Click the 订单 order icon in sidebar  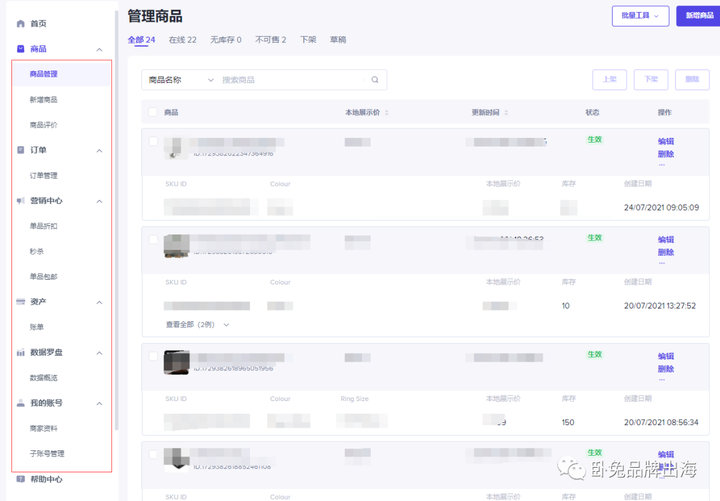click(x=21, y=150)
